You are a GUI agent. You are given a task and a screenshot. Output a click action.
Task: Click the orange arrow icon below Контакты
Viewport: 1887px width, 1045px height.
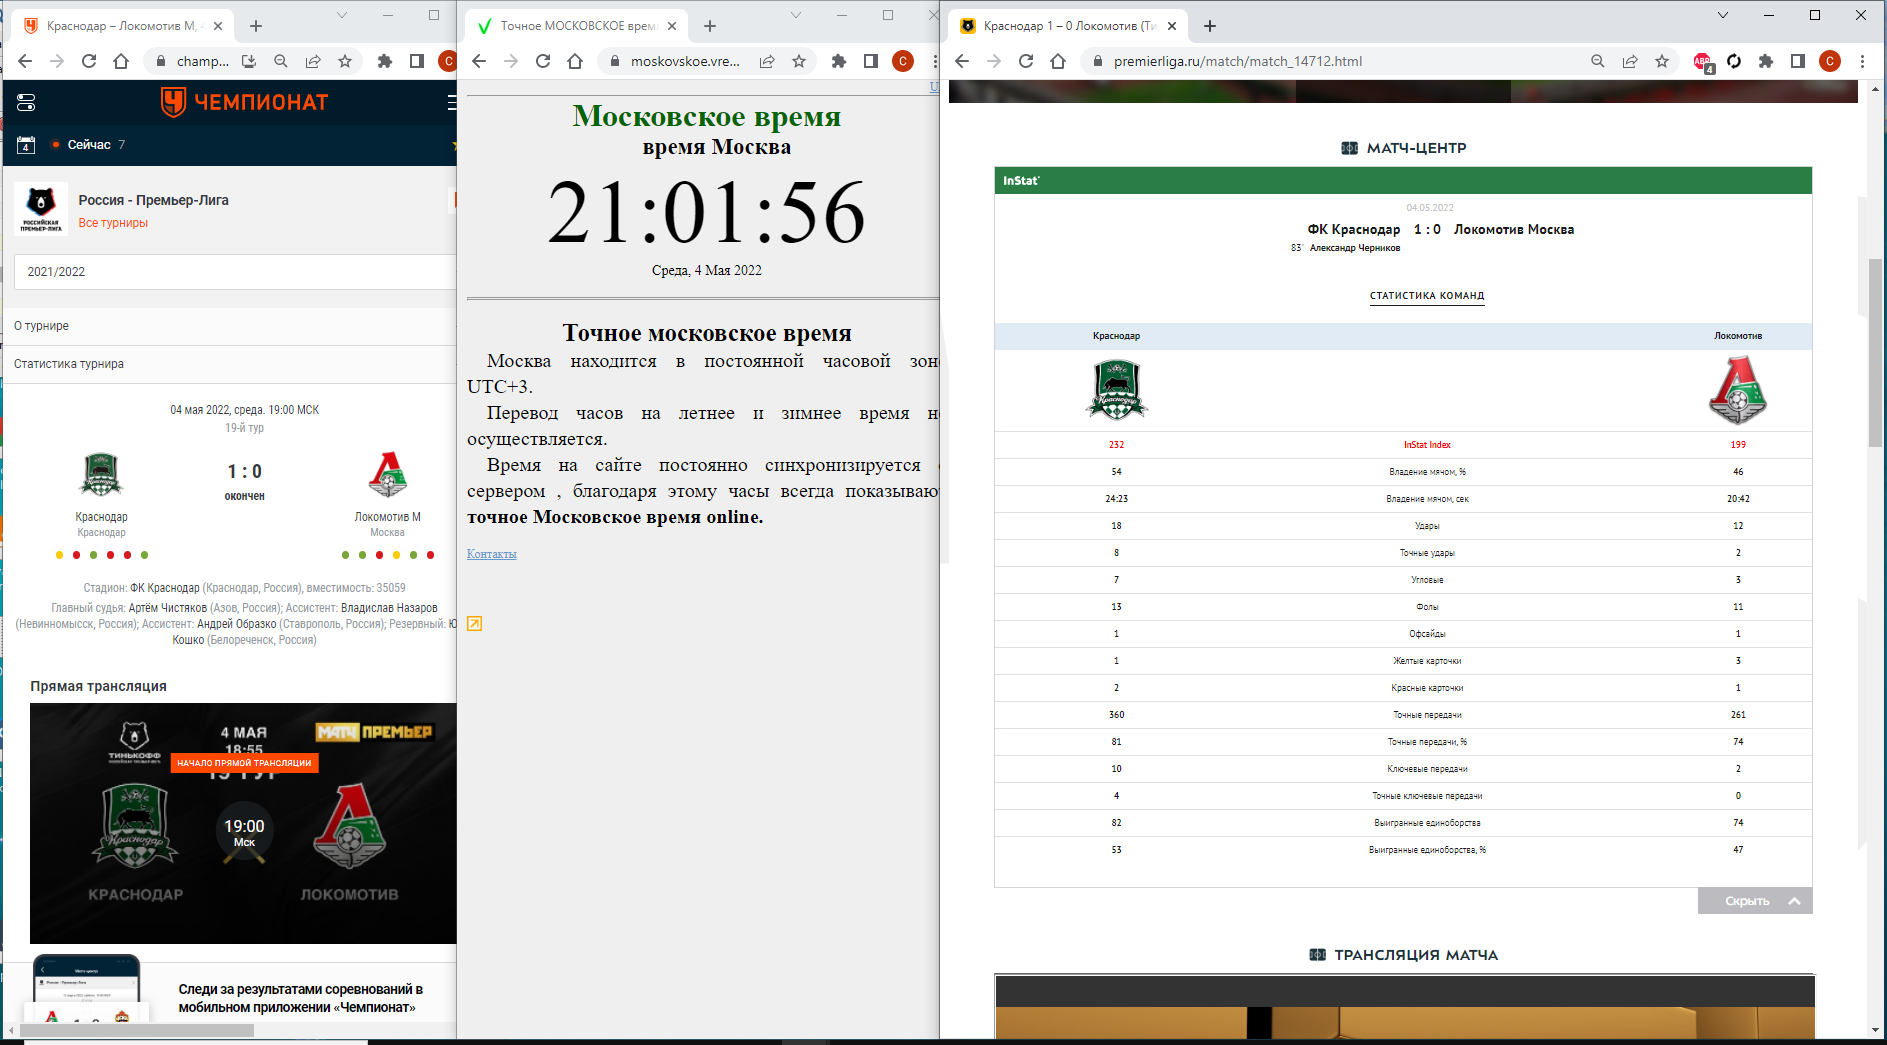point(475,624)
